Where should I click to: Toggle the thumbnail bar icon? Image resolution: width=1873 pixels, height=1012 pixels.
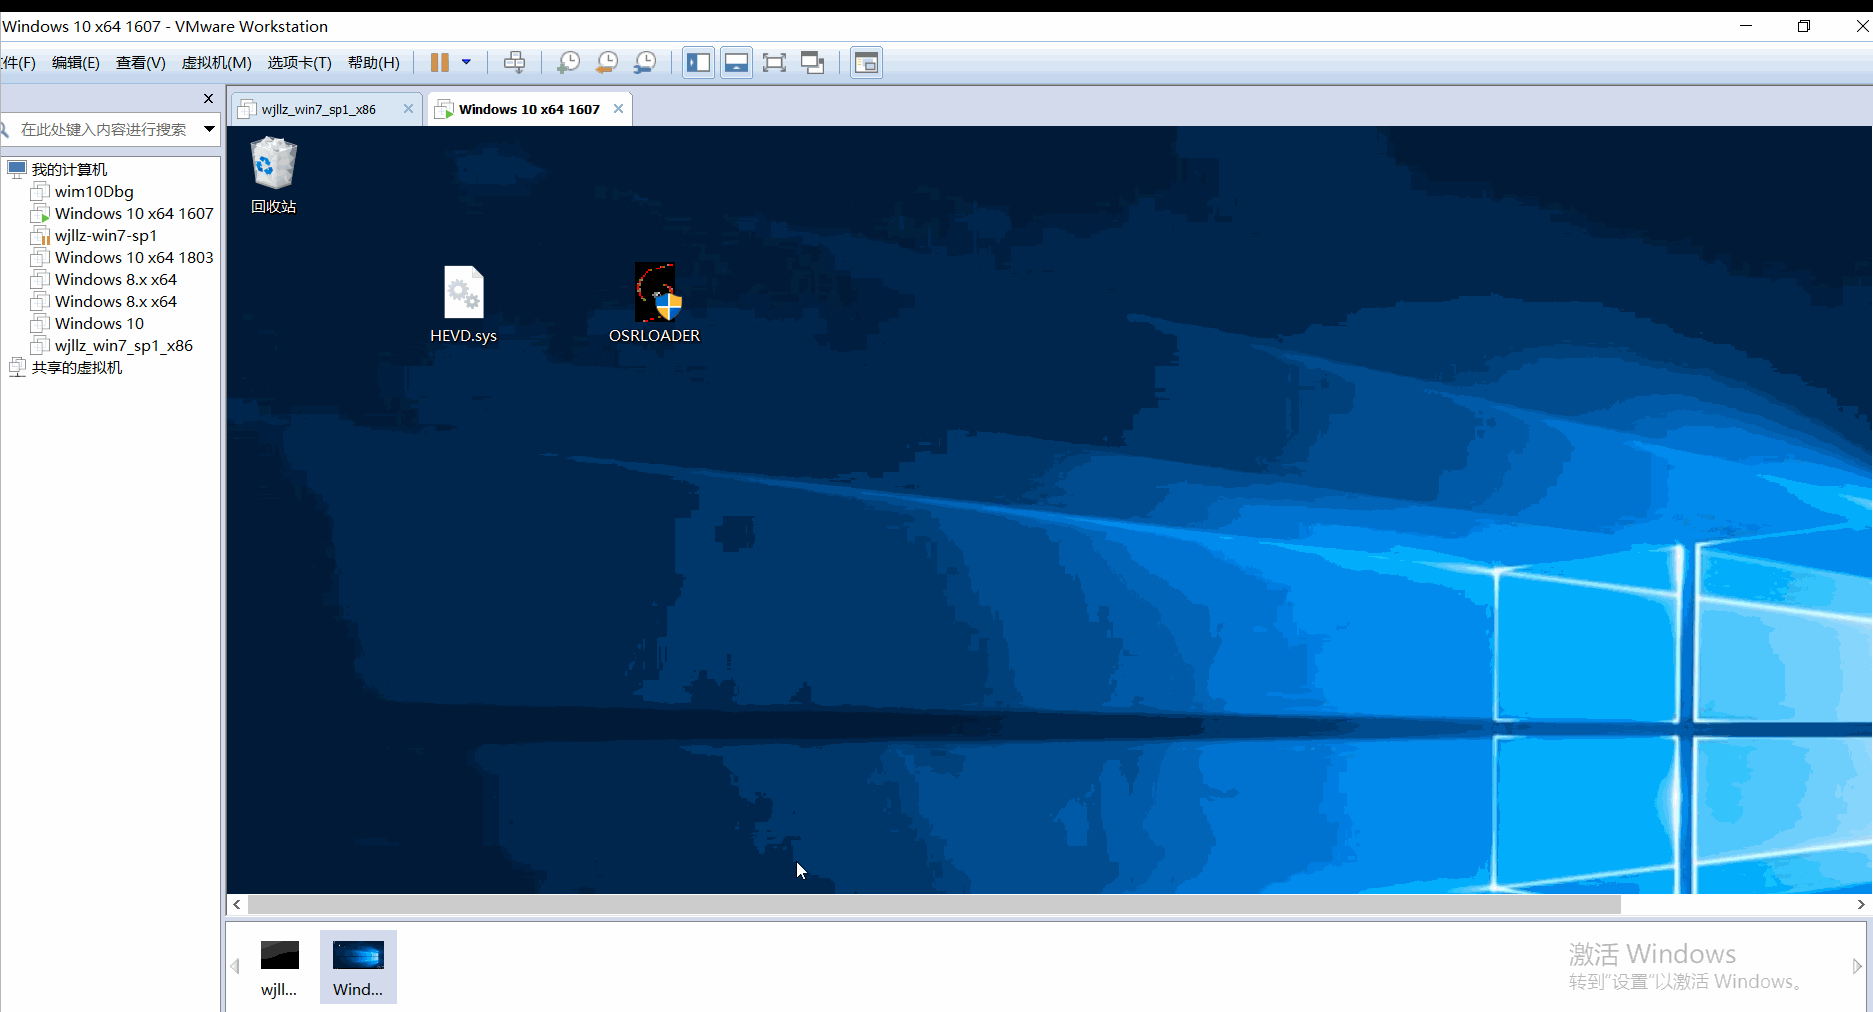(x=736, y=63)
